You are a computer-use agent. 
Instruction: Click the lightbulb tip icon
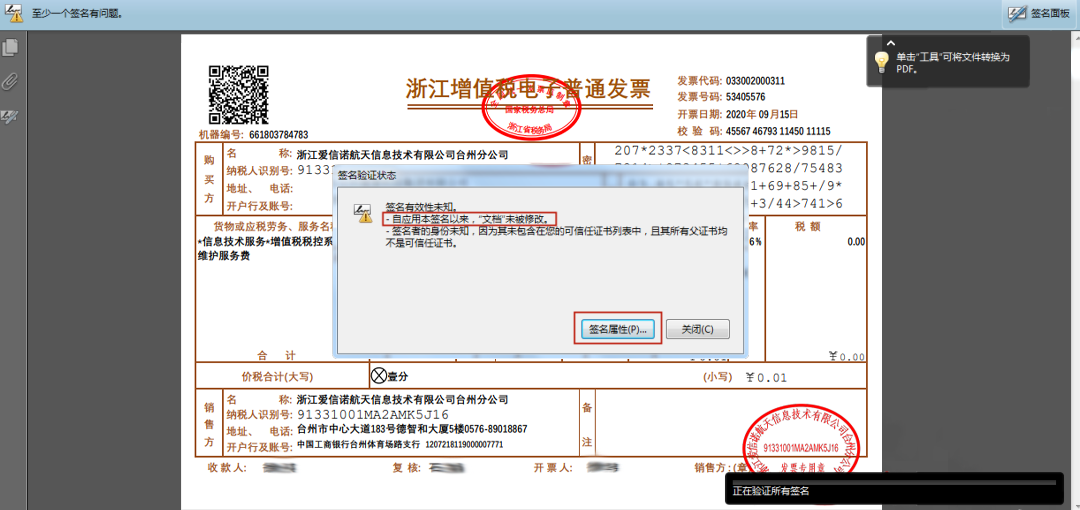pos(882,63)
